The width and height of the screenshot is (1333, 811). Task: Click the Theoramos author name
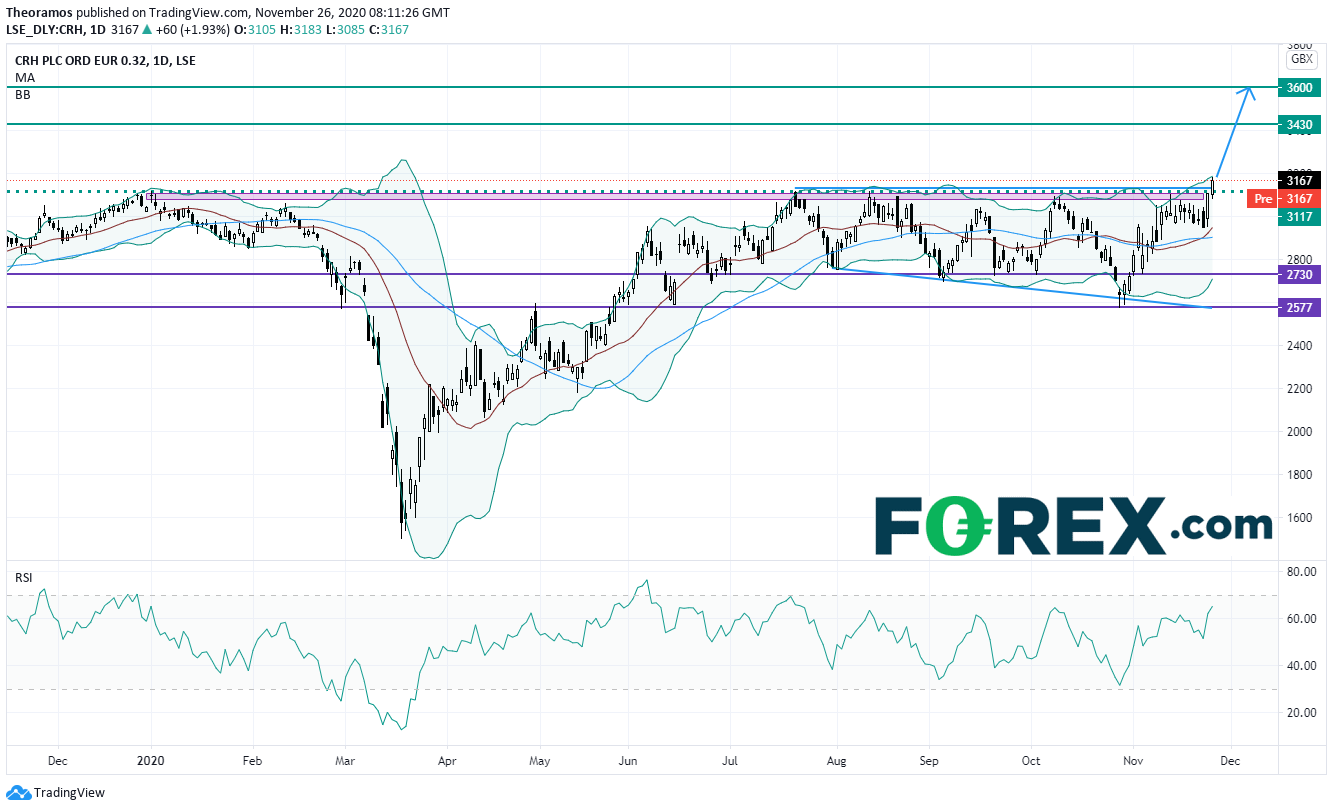tap(39, 13)
